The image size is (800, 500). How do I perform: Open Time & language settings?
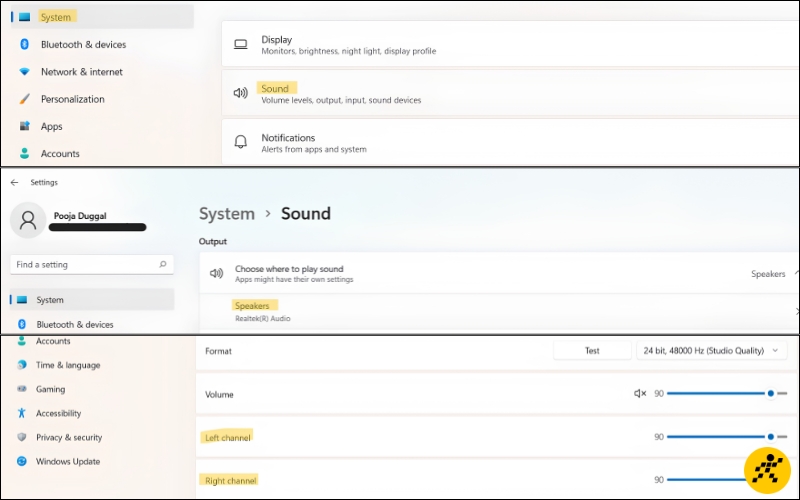point(68,365)
